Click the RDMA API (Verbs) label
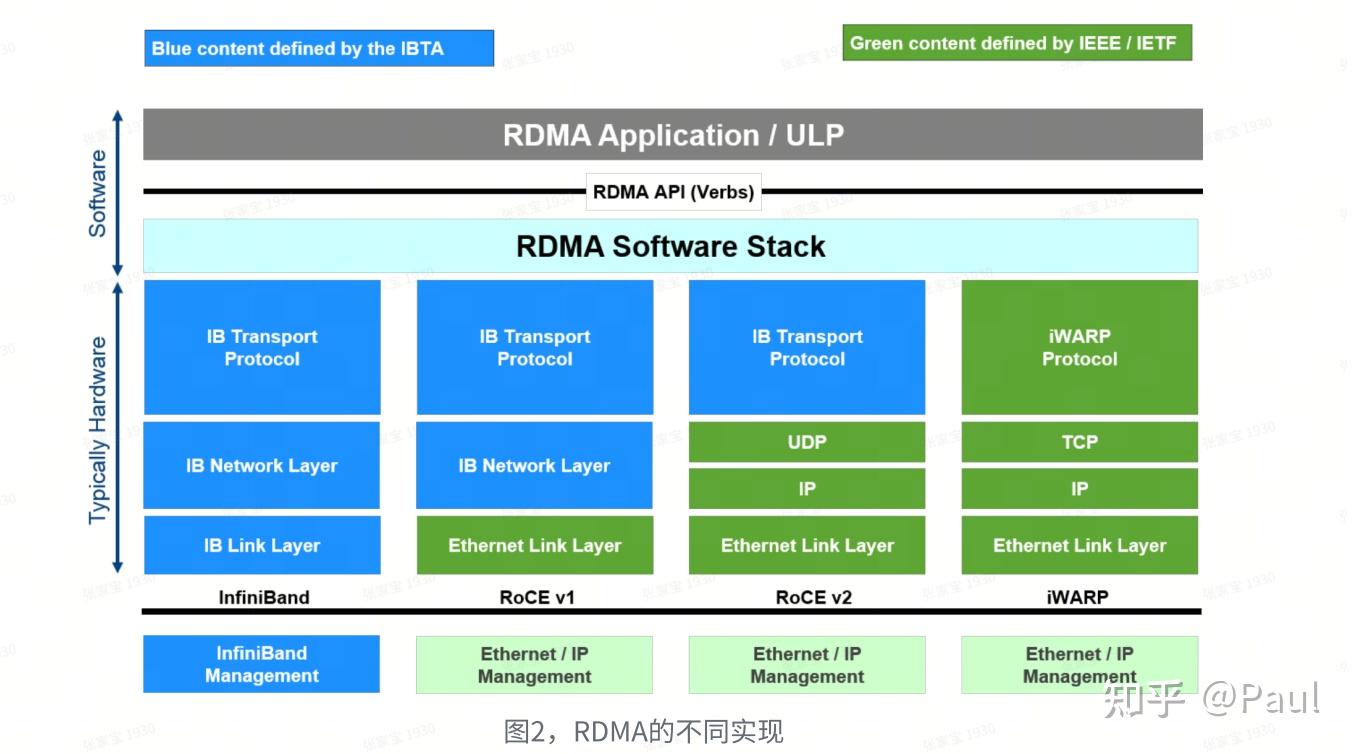The image size is (1354, 754). coord(673,191)
